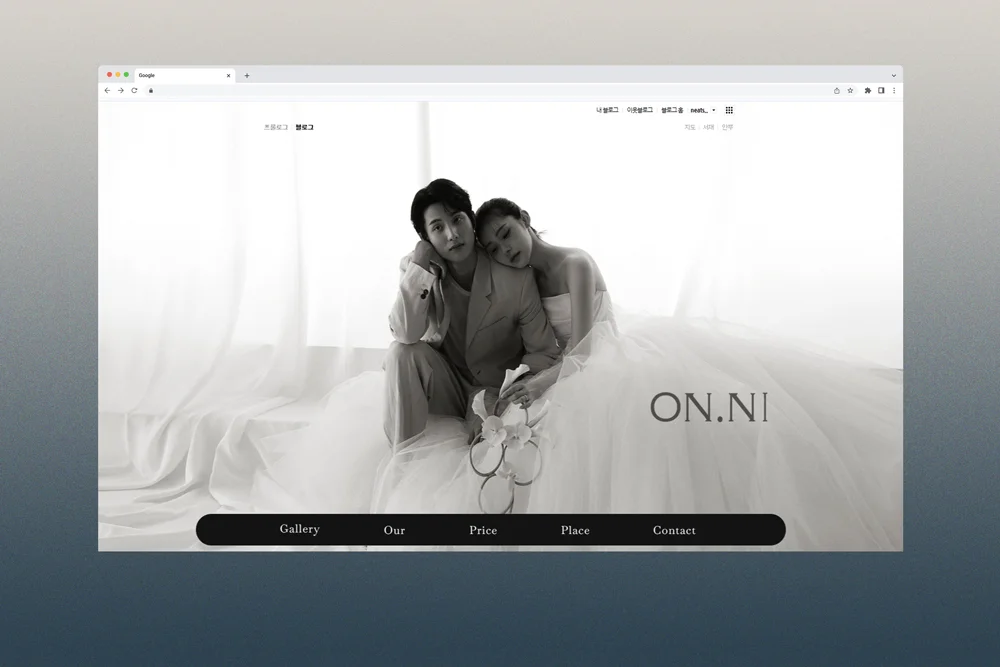Open the share page icon
Screen dimensions: 1000x667
(837, 90)
